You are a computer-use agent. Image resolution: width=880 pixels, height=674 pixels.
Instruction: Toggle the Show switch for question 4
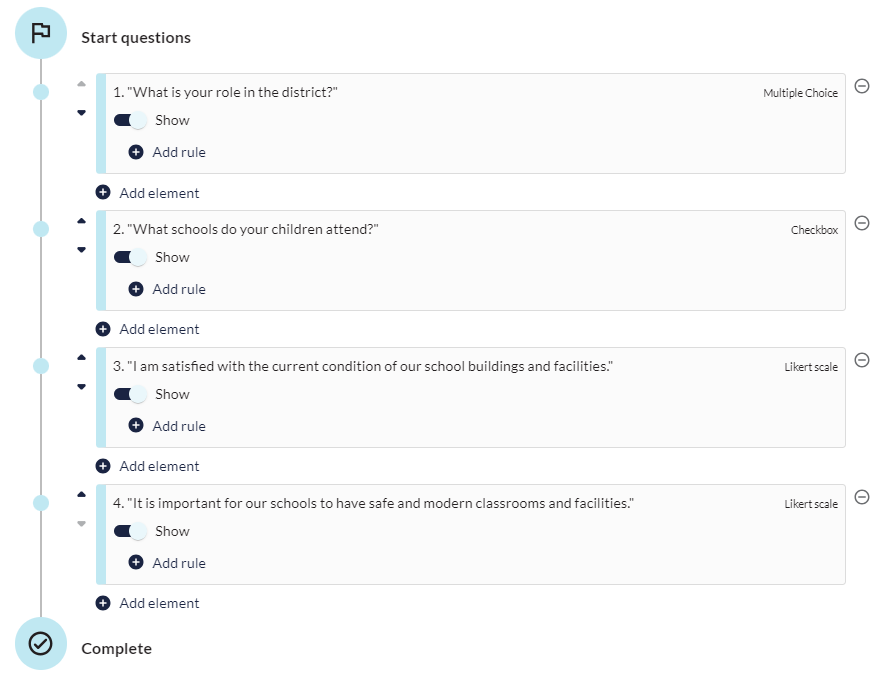130,531
